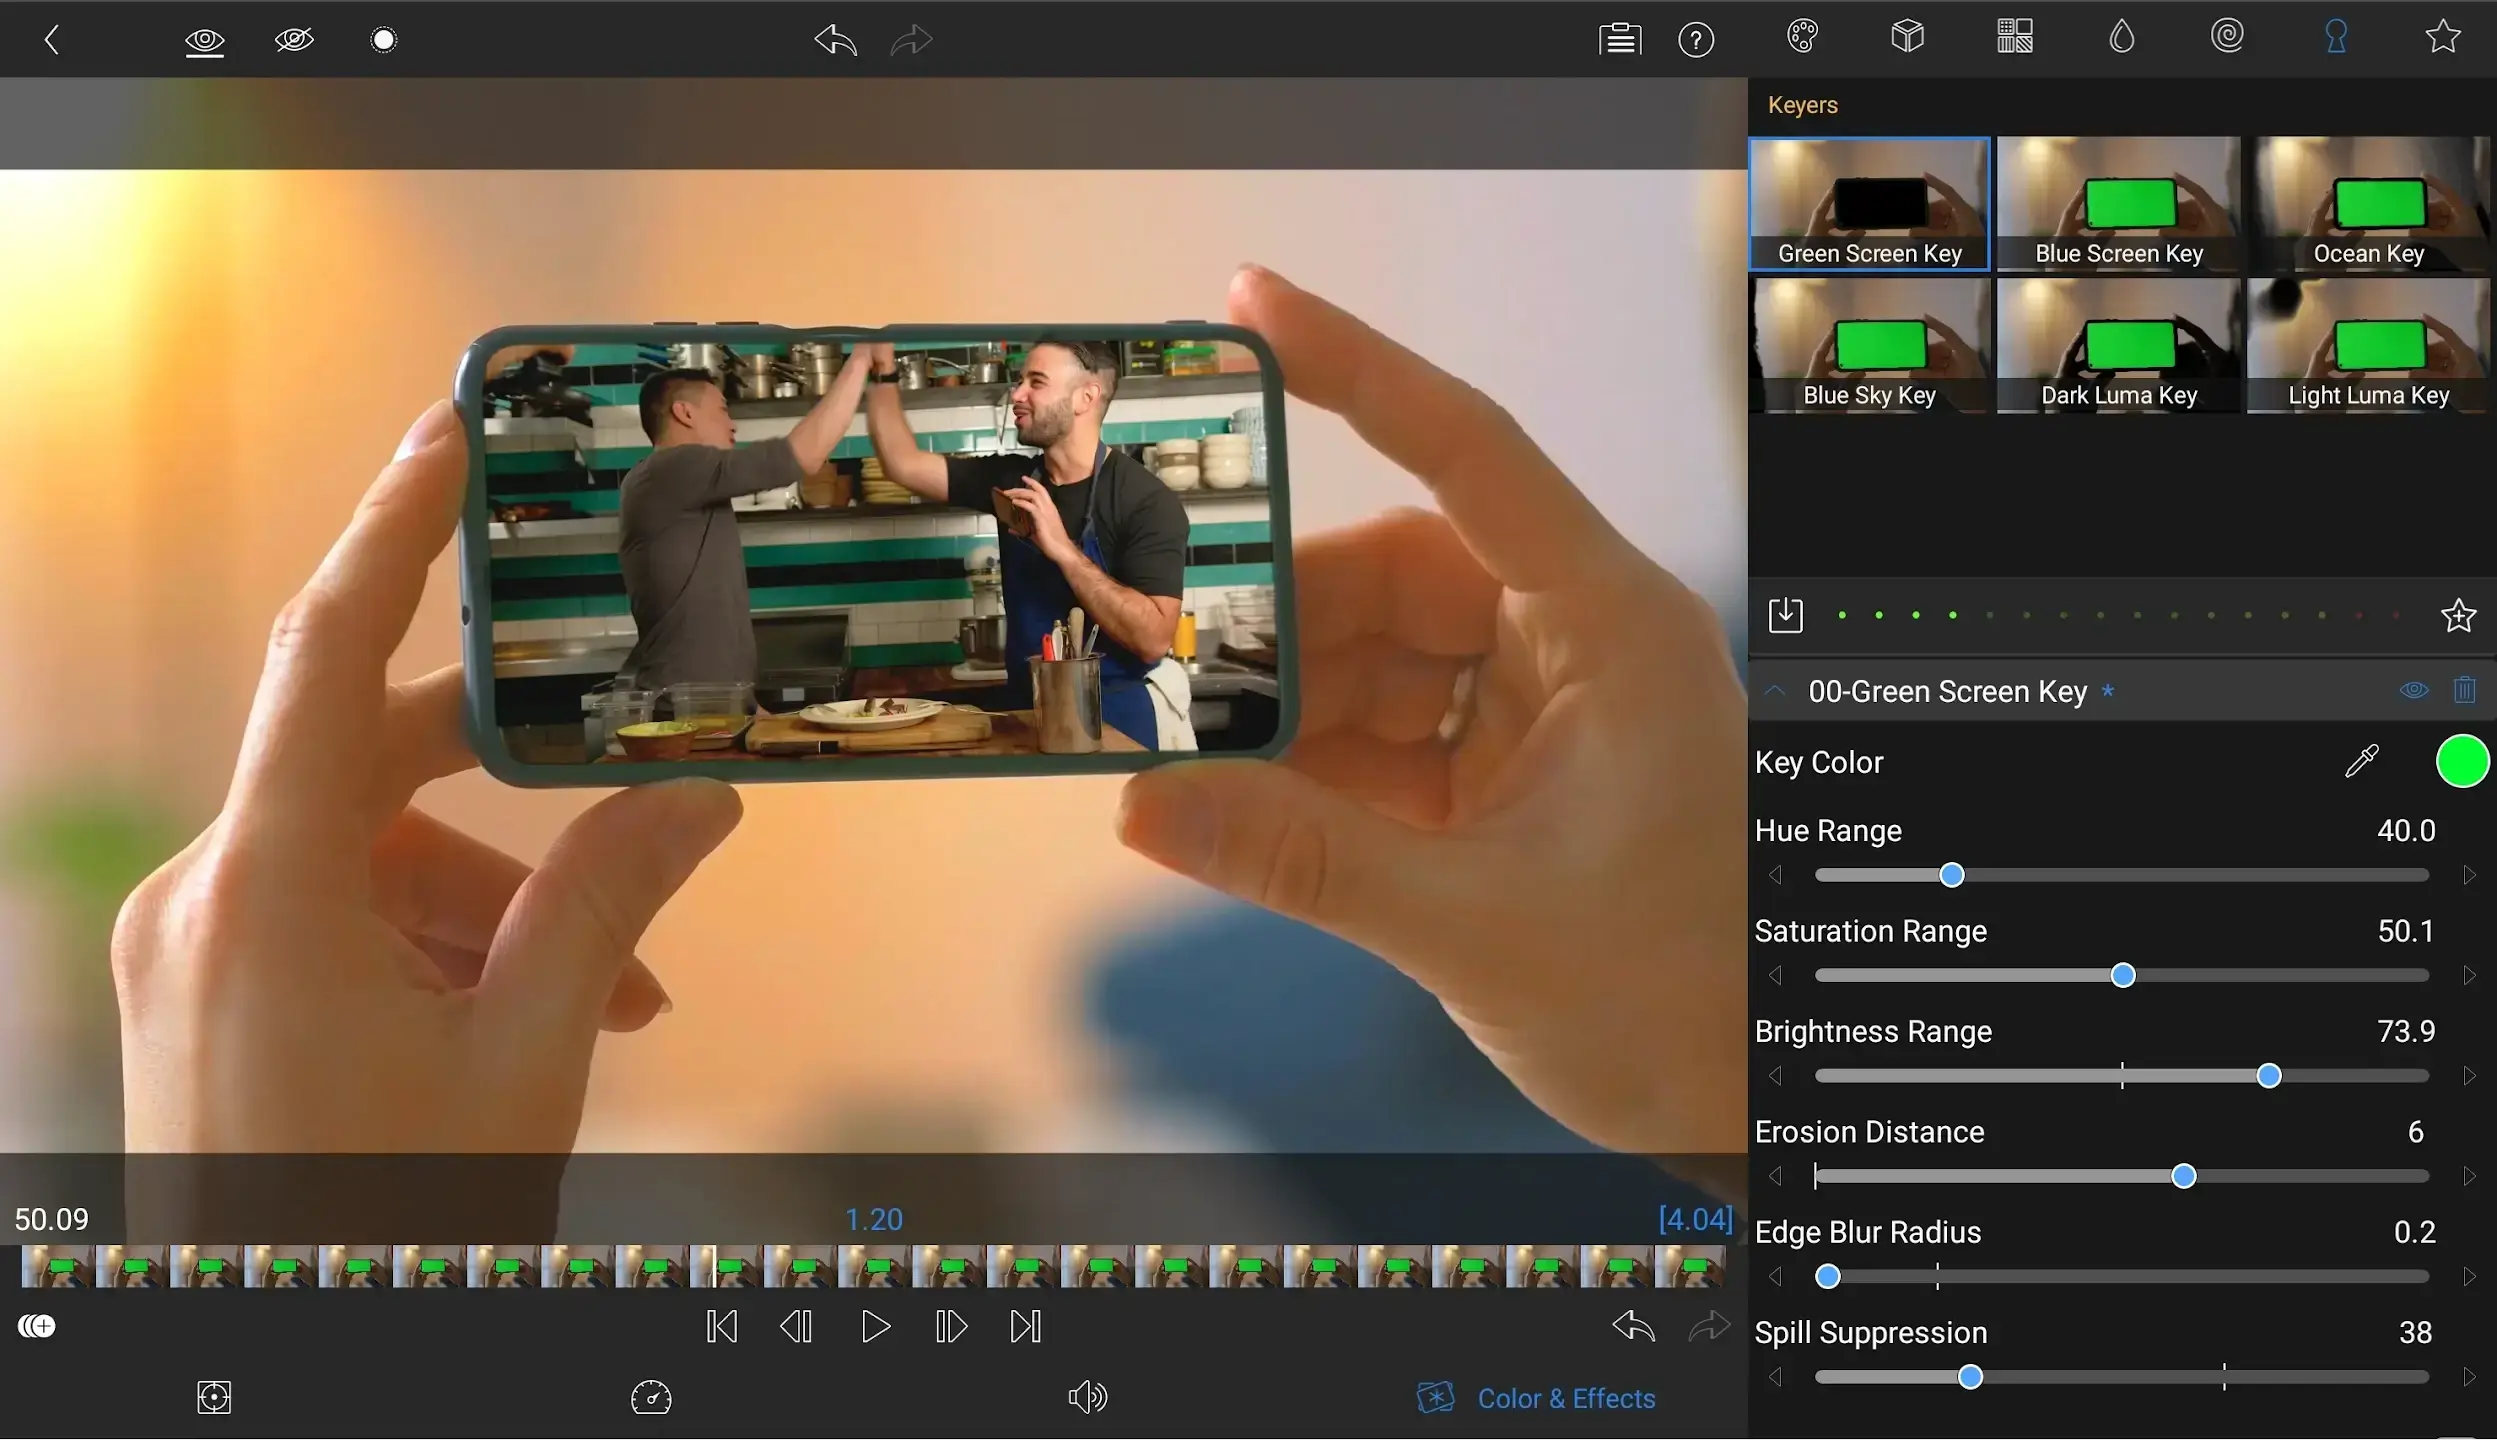Play the video preview

[x=873, y=1326]
